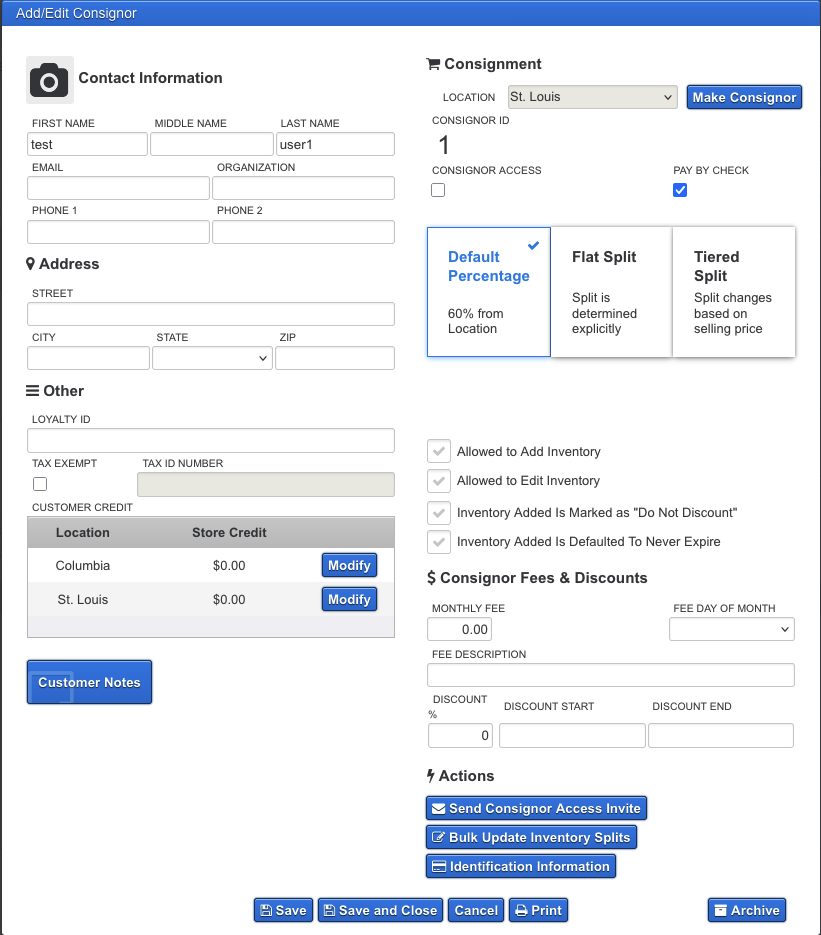
Task: Click the Monthly Fee field
Action: tap(460, 629)
